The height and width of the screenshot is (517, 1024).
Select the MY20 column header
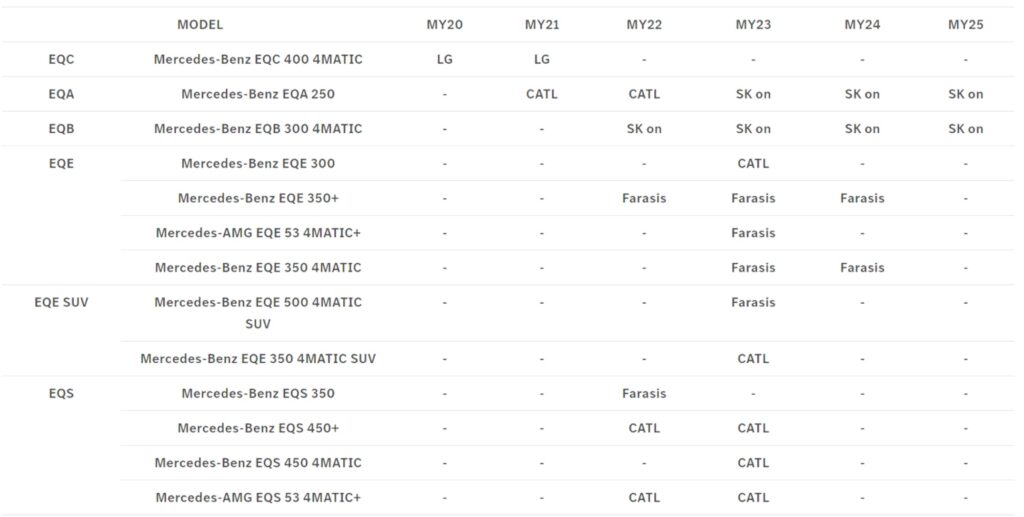coord(444,25)
